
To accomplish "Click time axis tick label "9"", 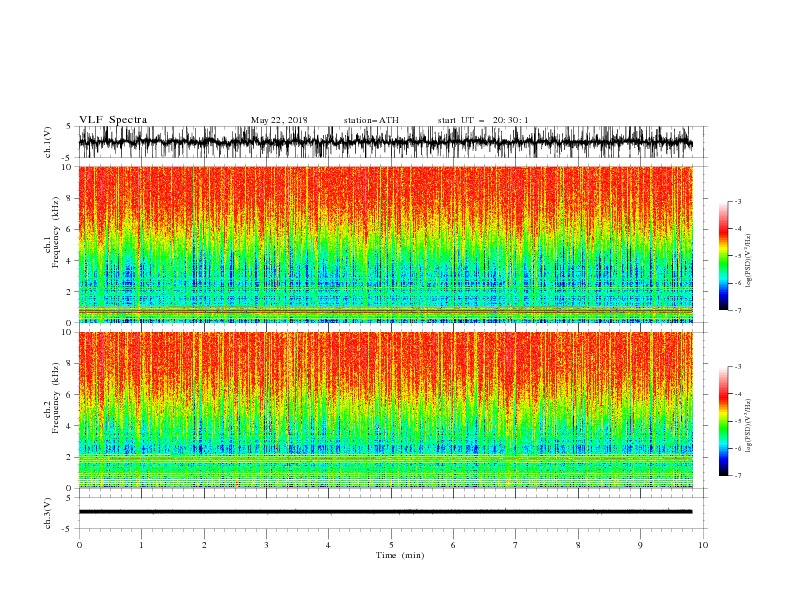I will pos(640,545).
